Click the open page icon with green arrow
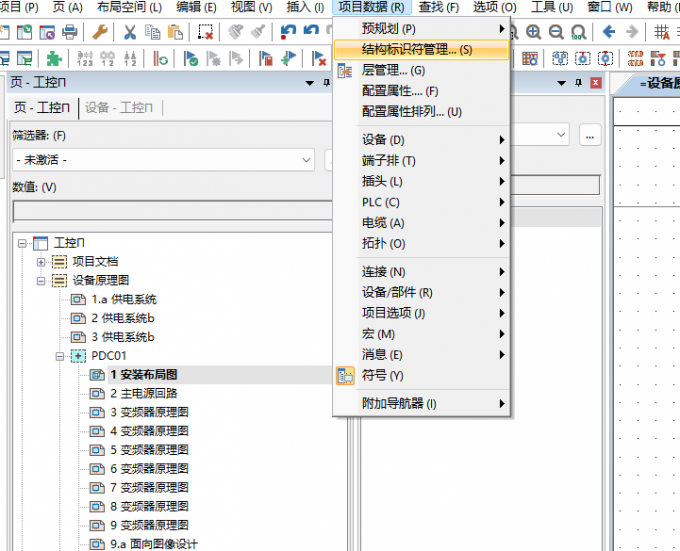This screenshot has width=680, height=551. 24,32
